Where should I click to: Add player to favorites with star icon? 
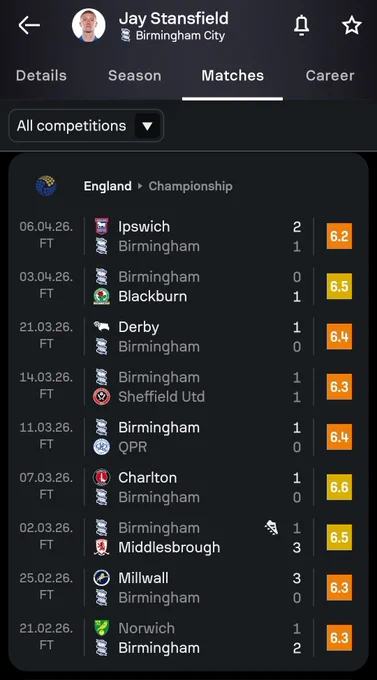[x=351, y=26]
